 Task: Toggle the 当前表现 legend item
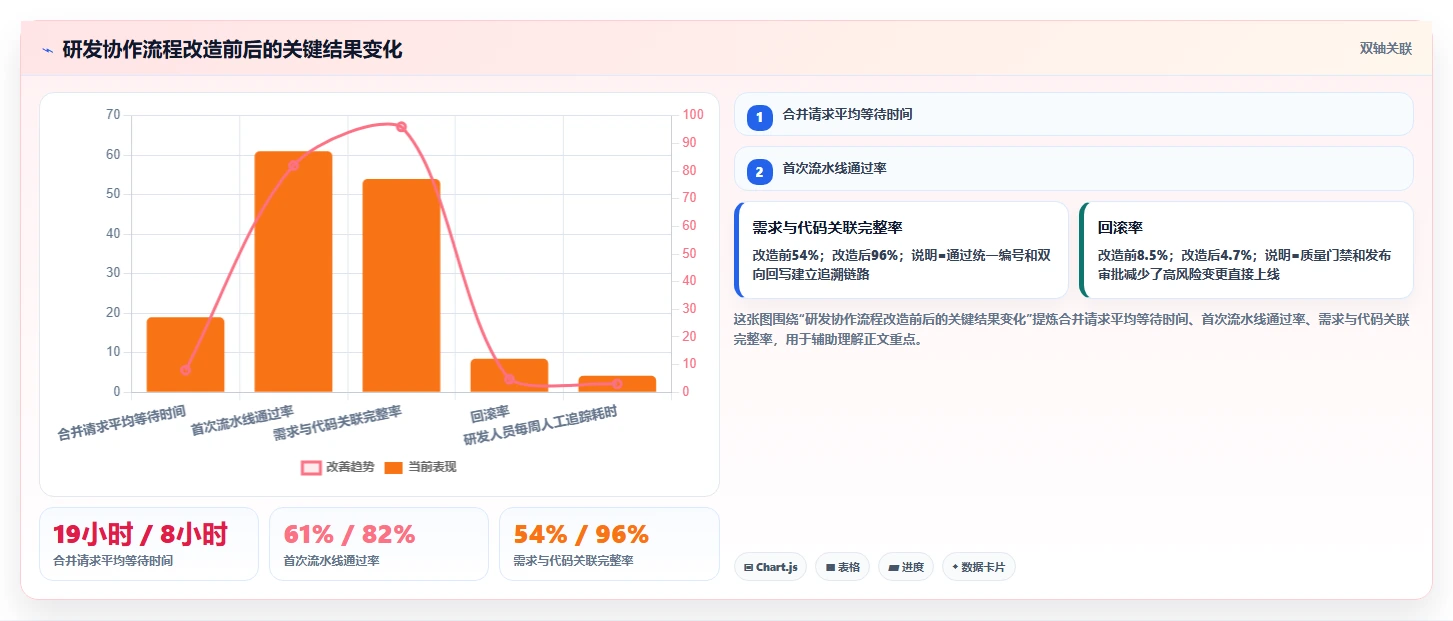pos(420,467)
